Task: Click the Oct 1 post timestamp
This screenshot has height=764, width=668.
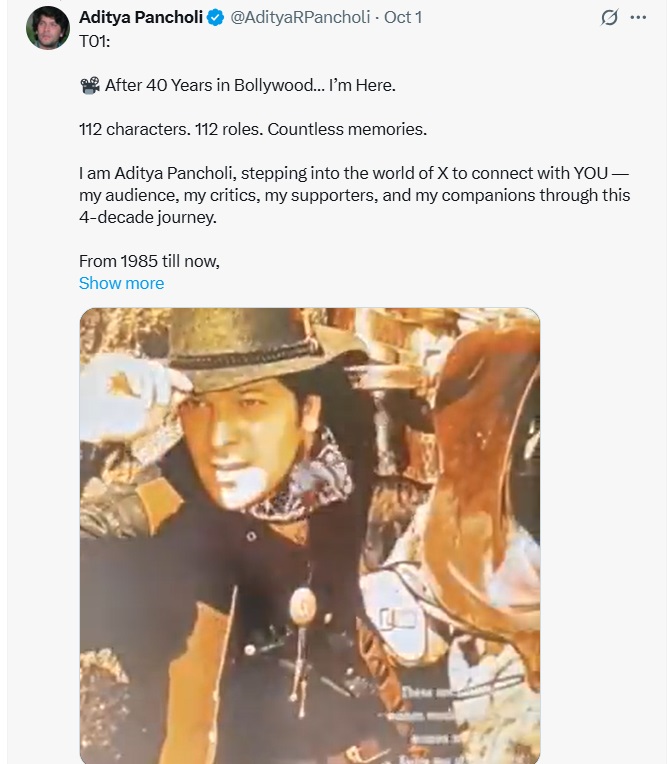Action: pyautogui.click(x=403, y=18)
